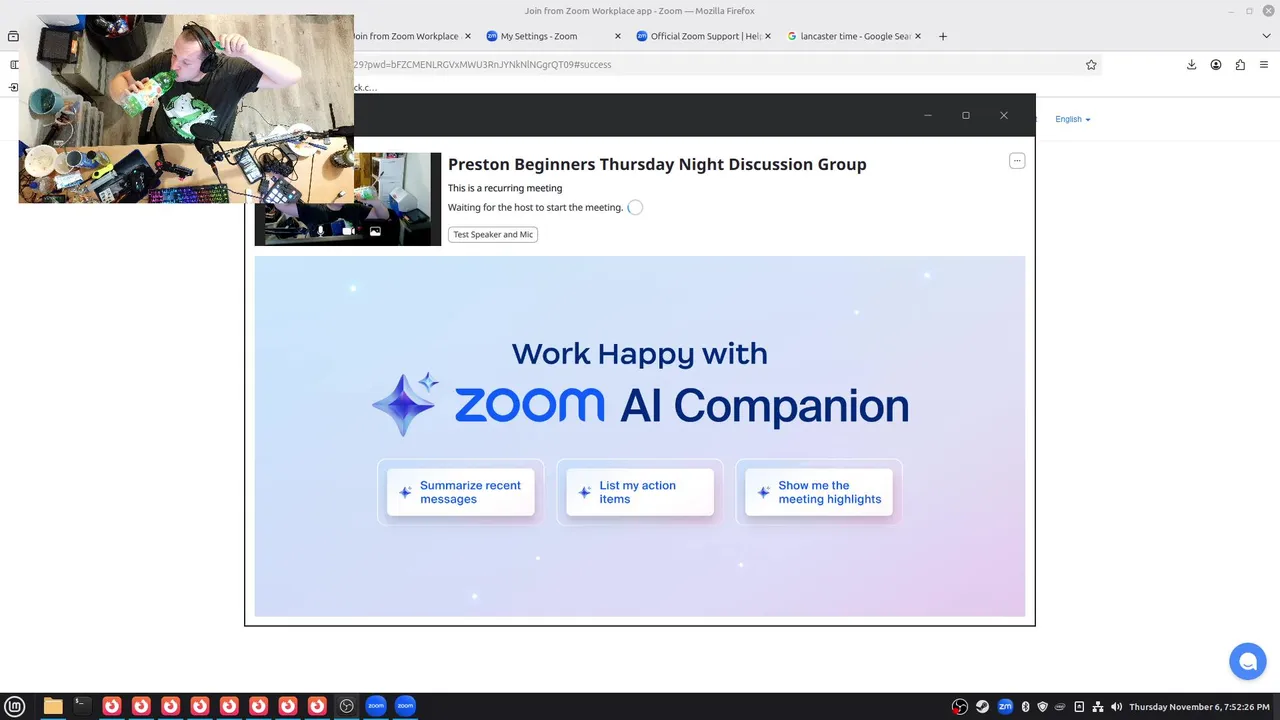Open the English language dropdown
Screen dimensions: 1280x720
click(1073, 119)
